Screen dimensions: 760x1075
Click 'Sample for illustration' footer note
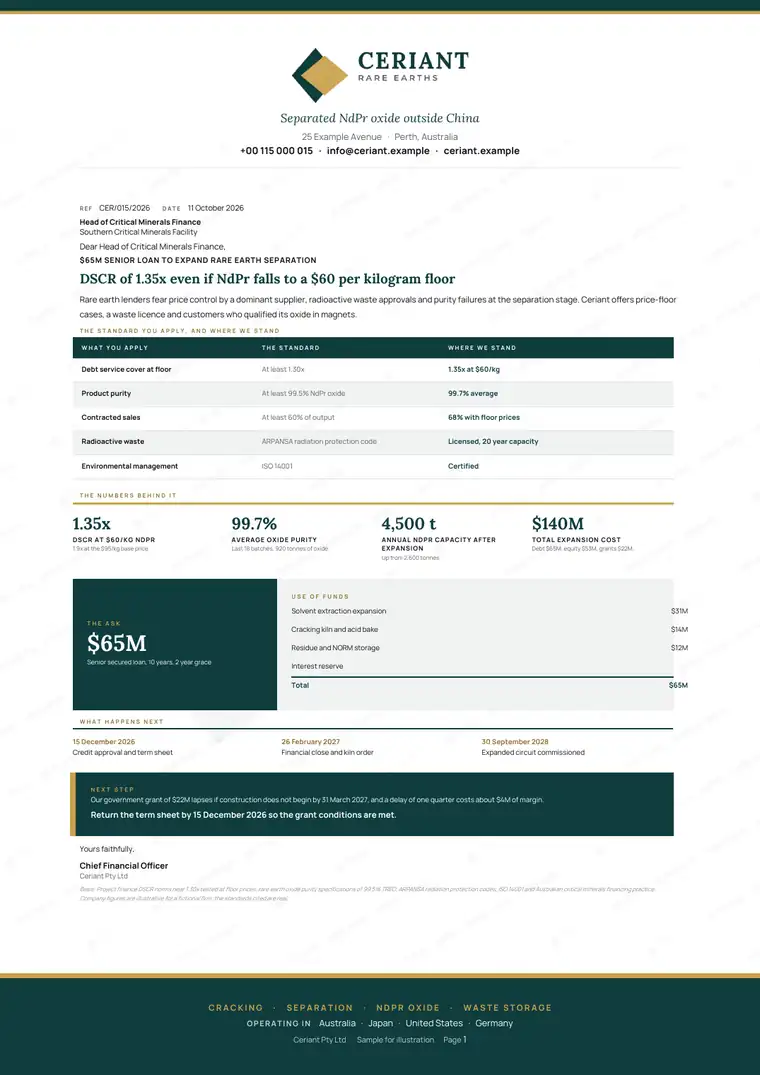pyautogui.click(x=395, y=1040)
